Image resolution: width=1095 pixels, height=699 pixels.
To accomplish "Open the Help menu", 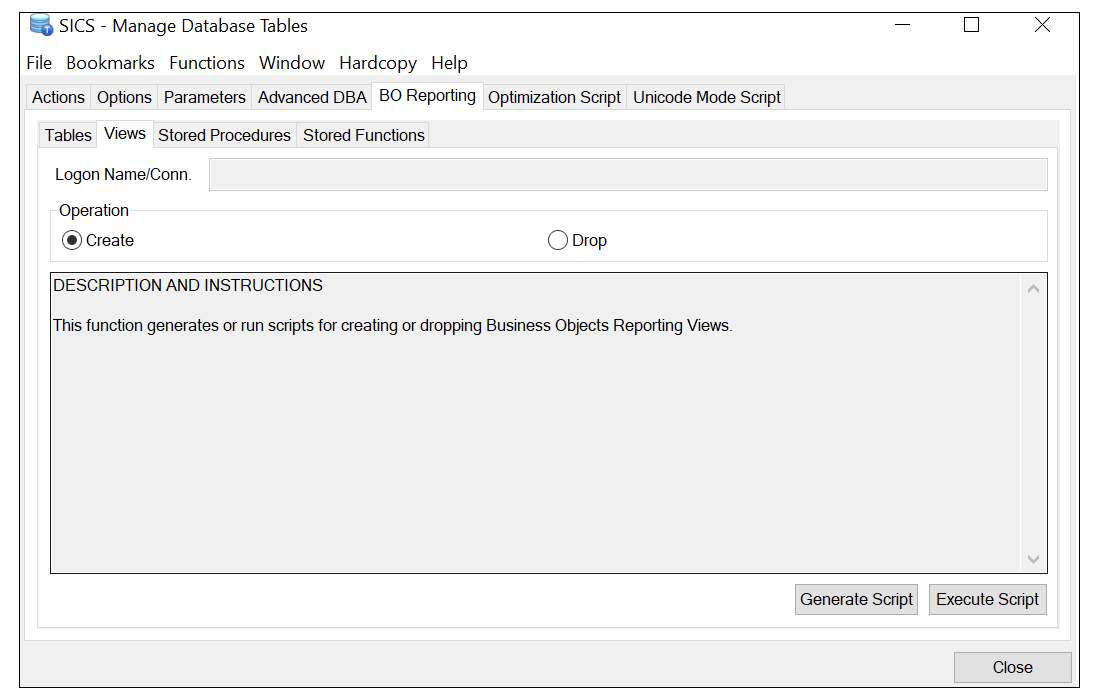I will point(449,63).
